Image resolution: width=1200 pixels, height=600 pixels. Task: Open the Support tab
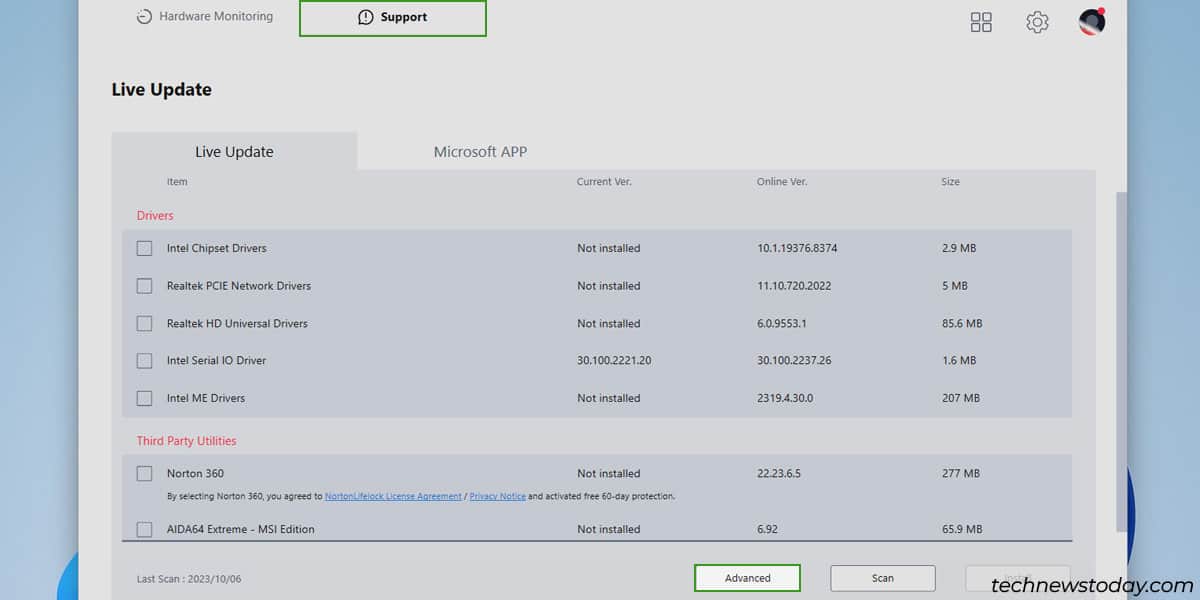pos(393,18)
